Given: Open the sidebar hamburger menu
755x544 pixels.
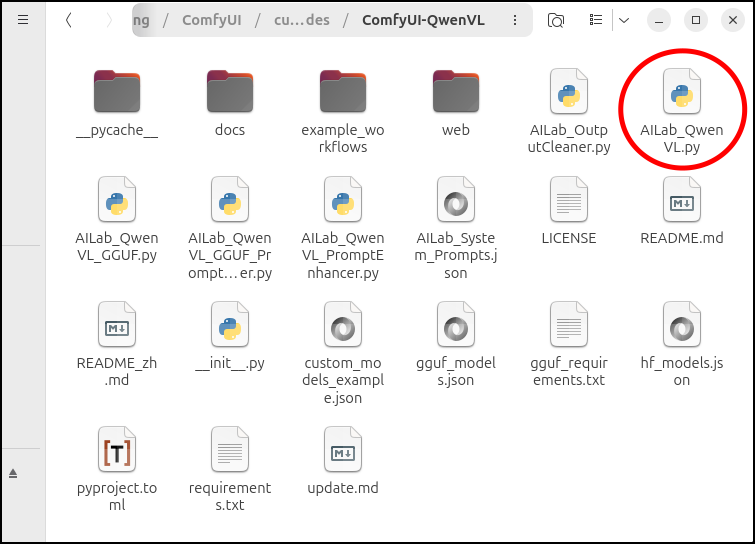Looking at the screenshot, I should (x=23, y=20).
